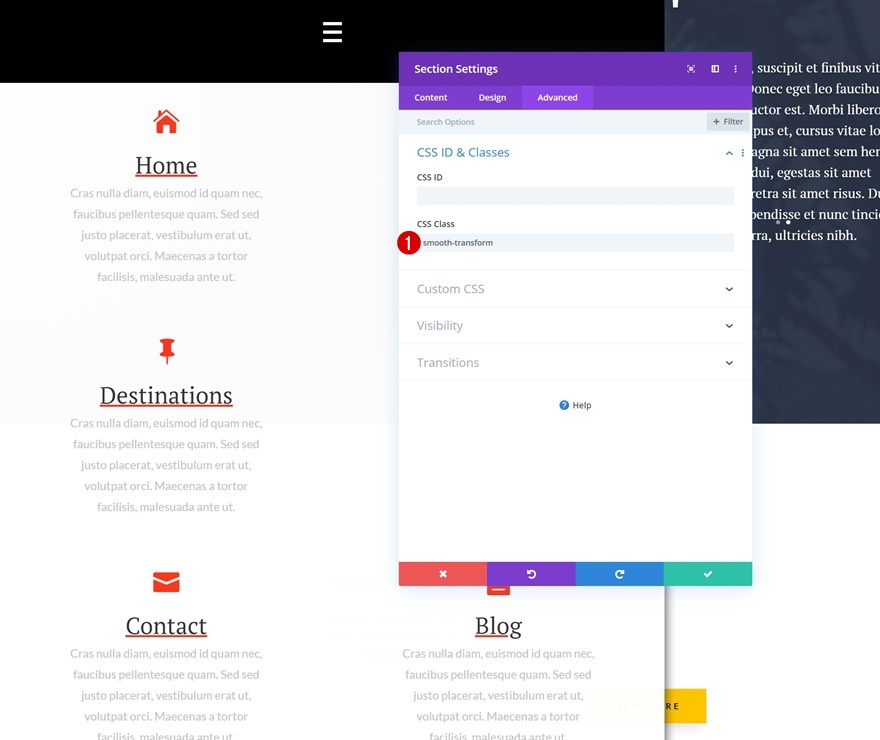Click the Help link text
Screen dimensions: 880x740
(x=582, y=405)
